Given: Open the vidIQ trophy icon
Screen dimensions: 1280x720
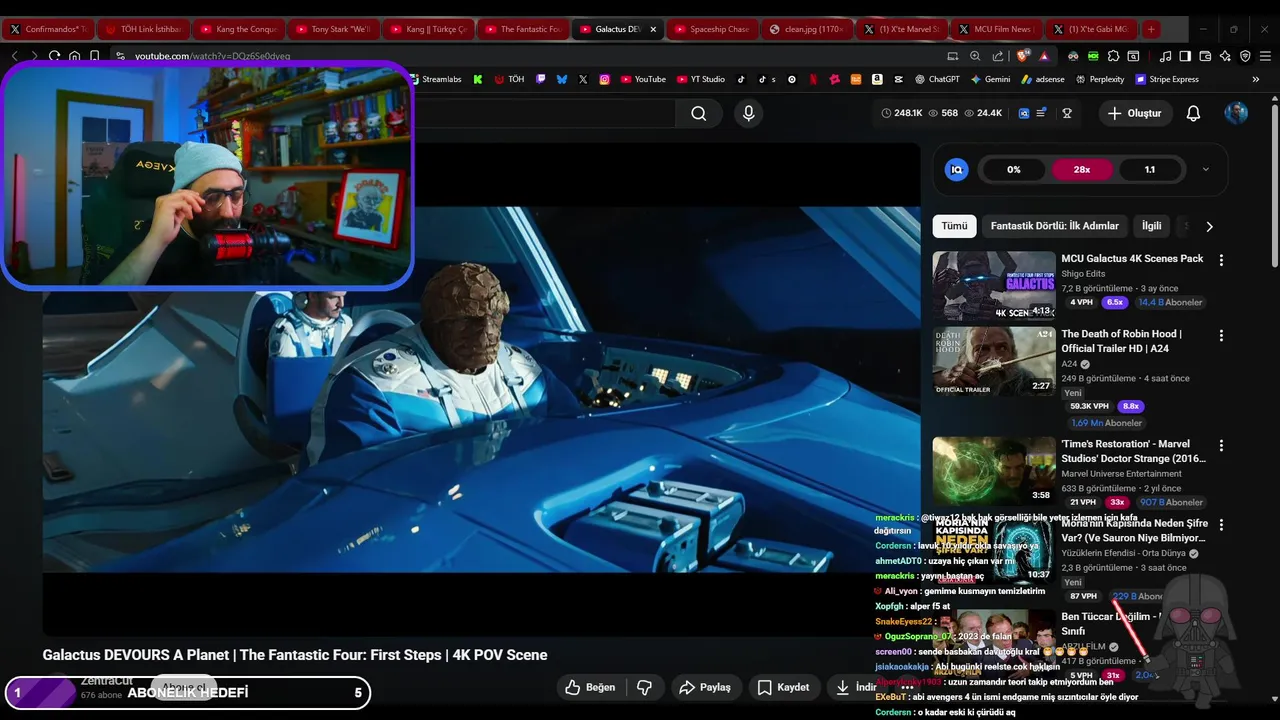Looking at the screenshot, I should [1067, 113].
